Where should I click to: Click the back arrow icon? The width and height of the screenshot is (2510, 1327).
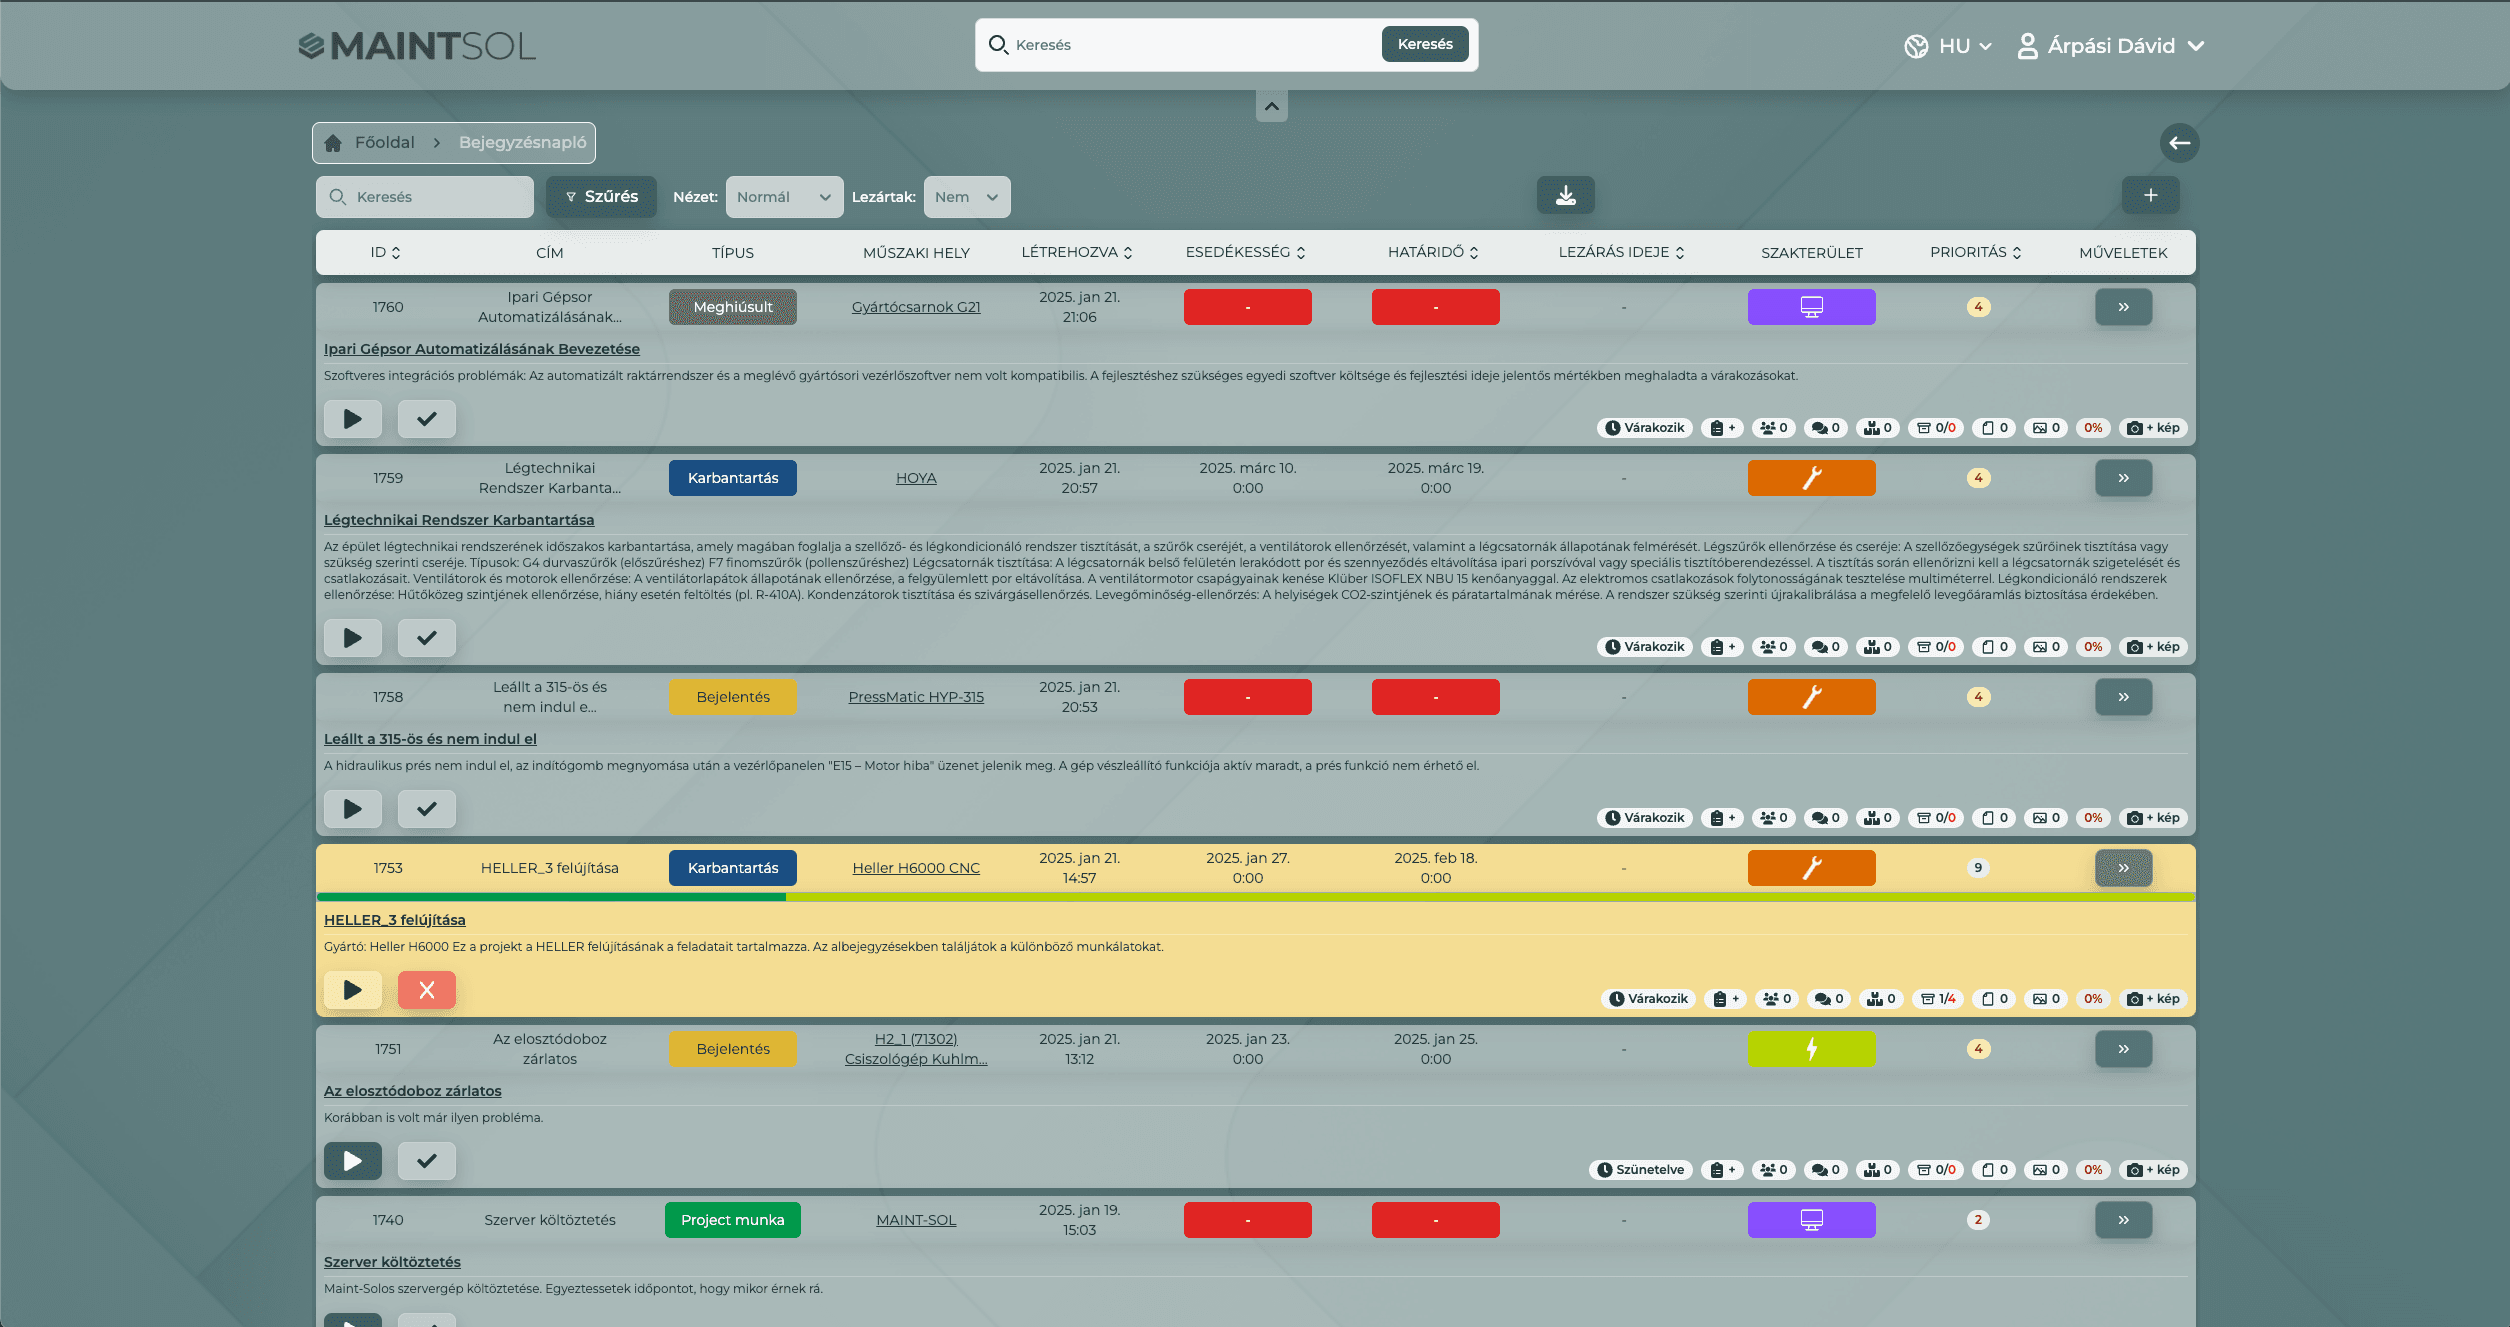coord(2179,143)
